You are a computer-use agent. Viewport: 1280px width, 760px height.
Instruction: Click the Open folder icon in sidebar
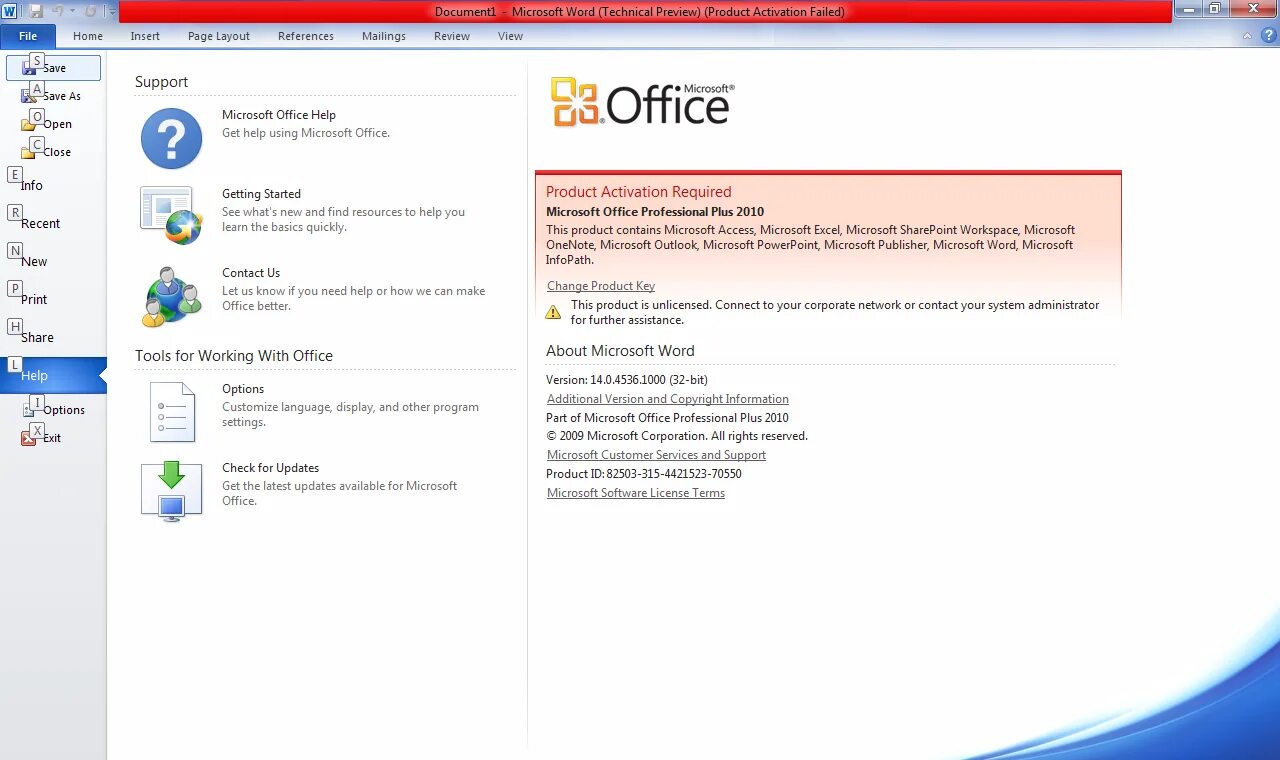(x=28, y=125)
